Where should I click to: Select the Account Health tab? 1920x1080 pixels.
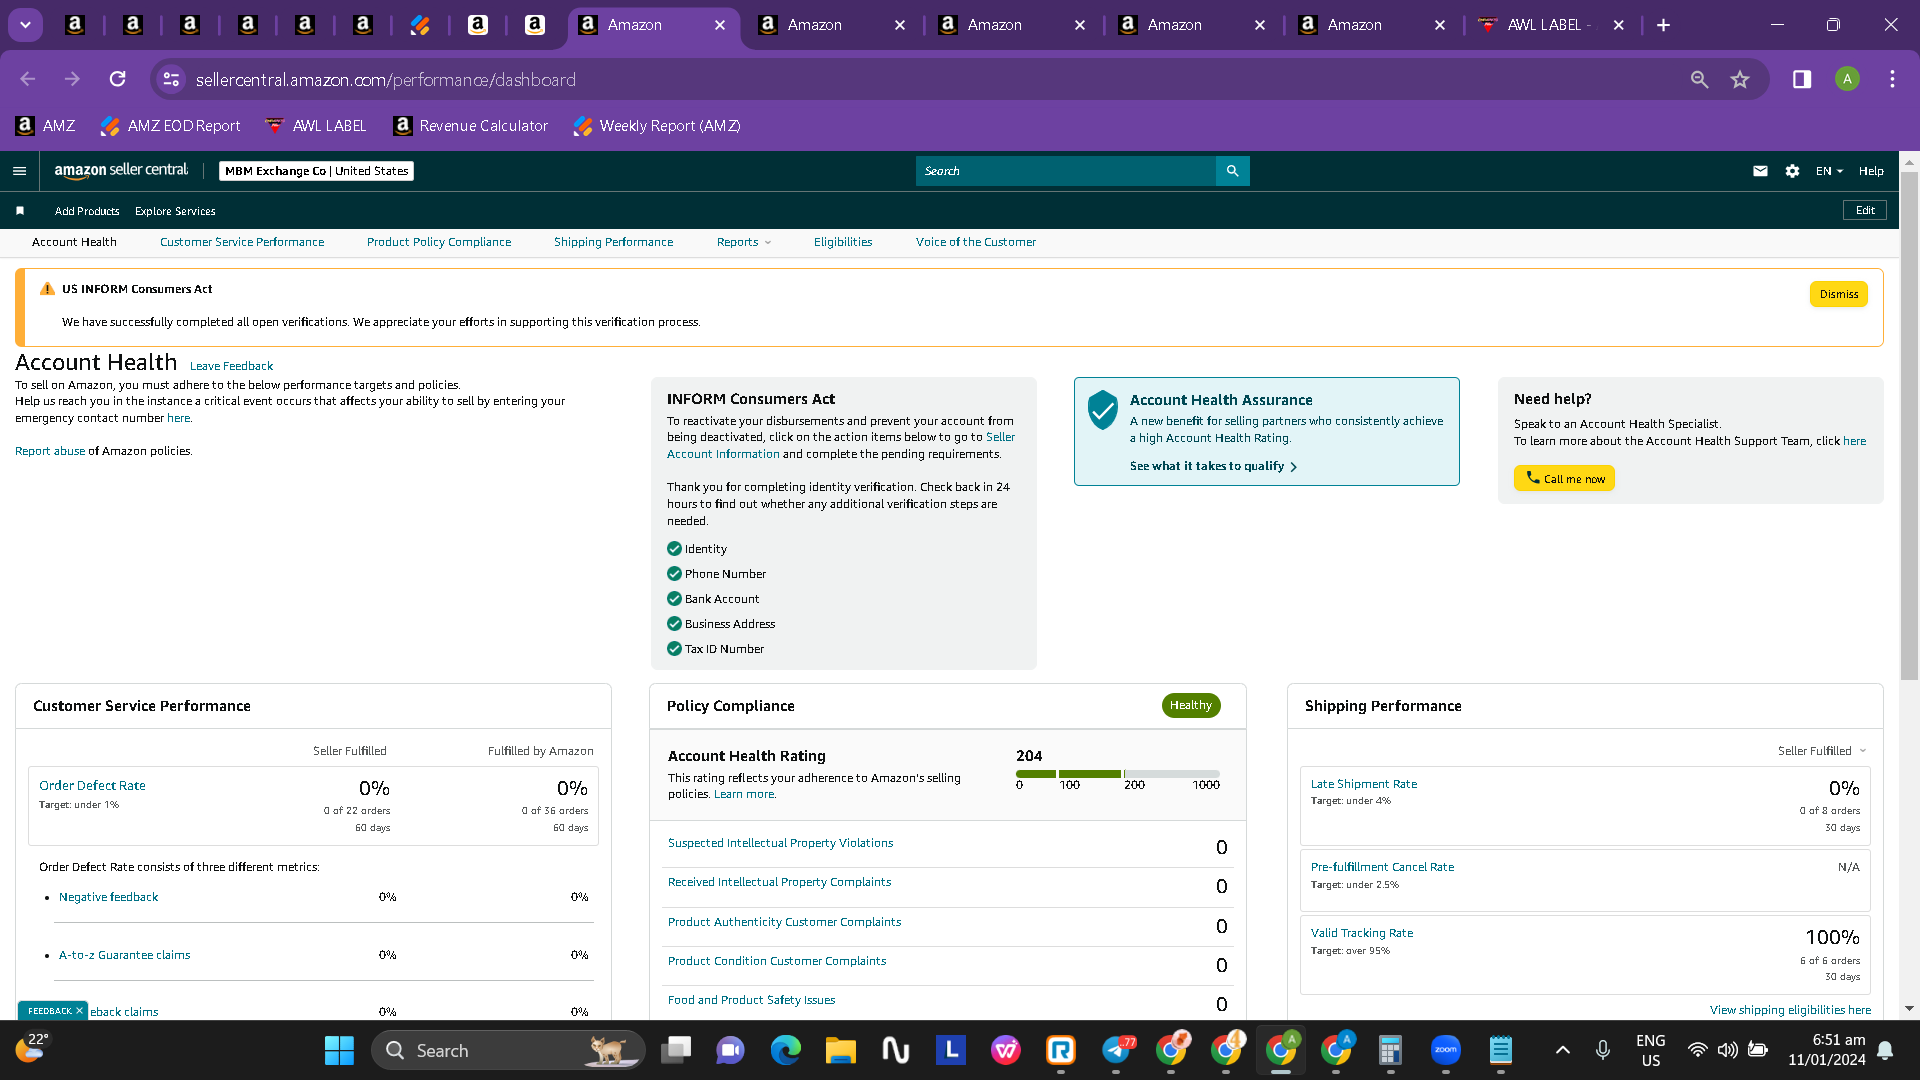[x=74, y=242]
